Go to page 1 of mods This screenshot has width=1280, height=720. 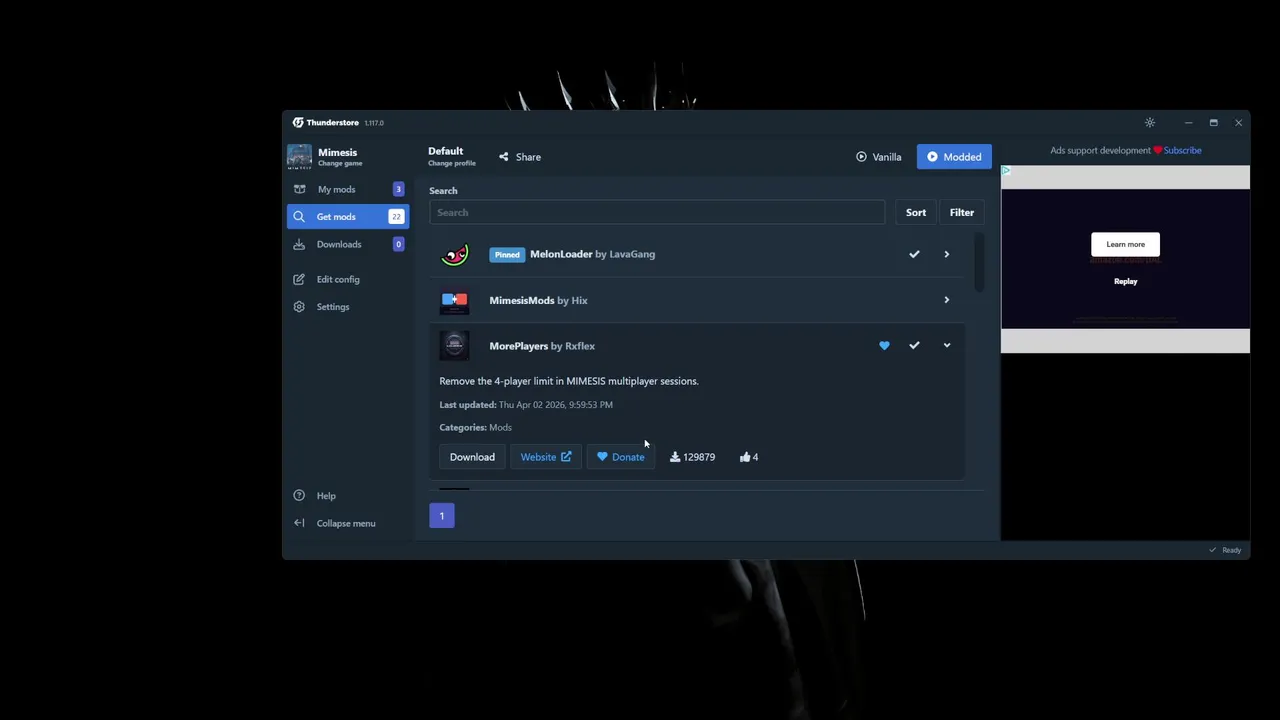click(442, 516)
